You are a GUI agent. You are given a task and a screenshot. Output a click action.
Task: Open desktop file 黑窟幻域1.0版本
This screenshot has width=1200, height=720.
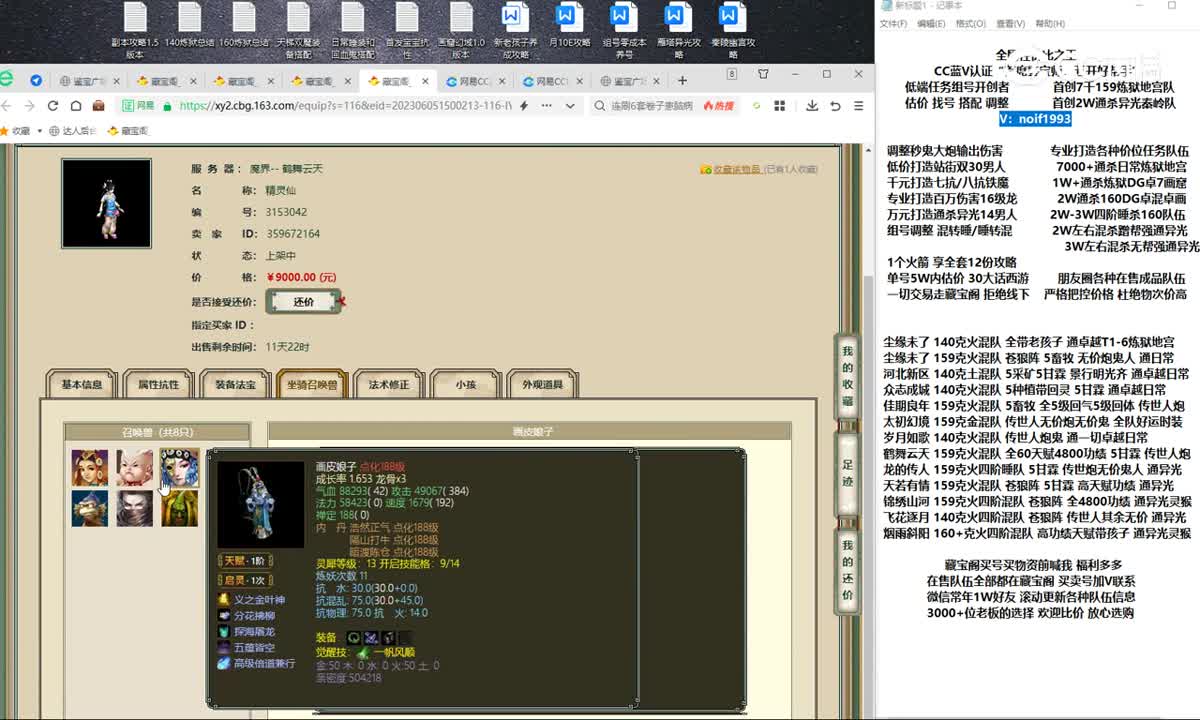461,31
